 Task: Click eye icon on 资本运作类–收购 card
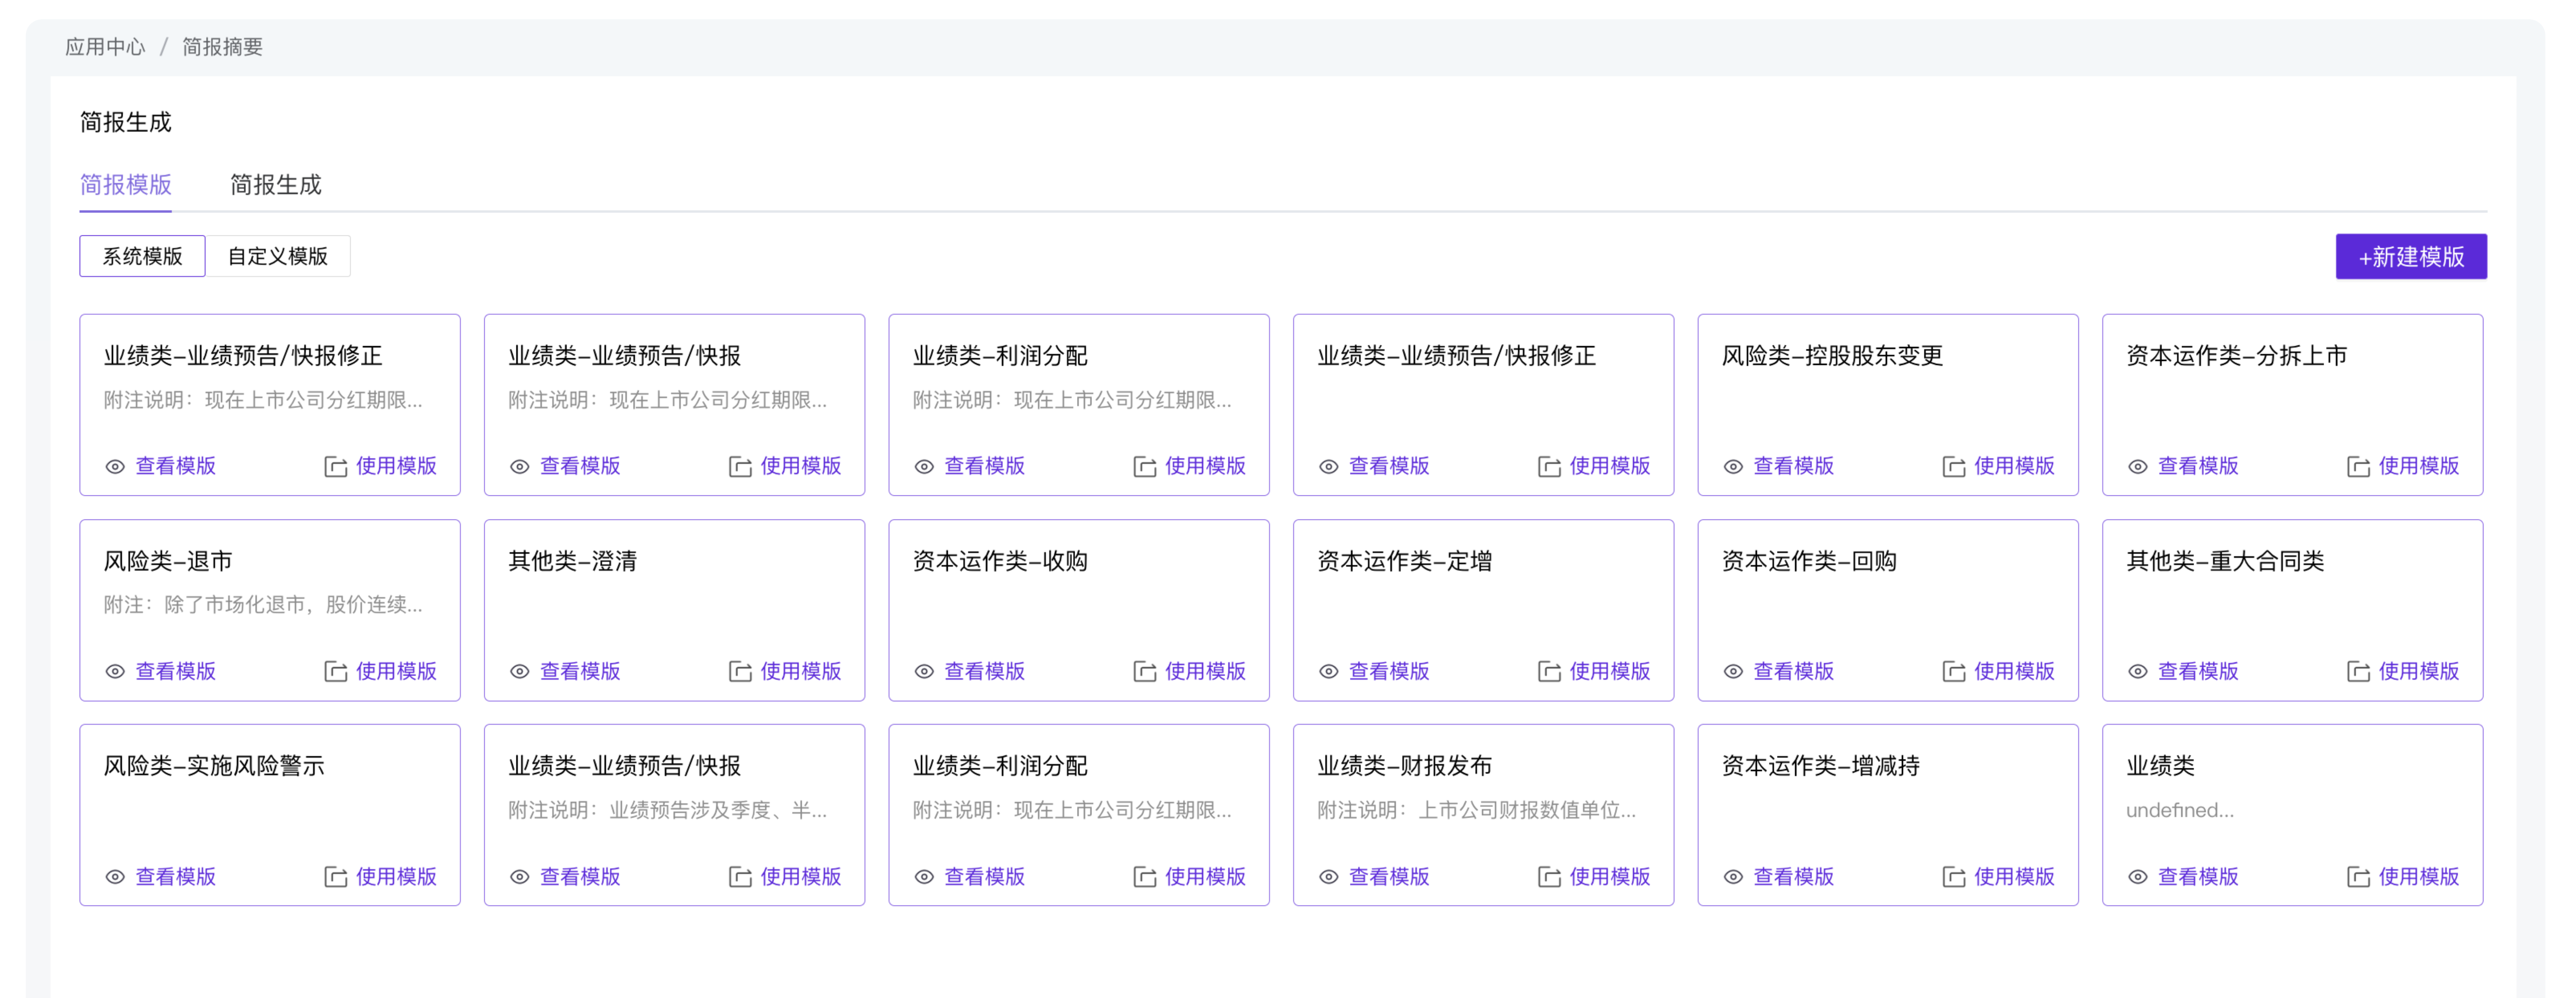pyautogui.click(x=924, y=672)
